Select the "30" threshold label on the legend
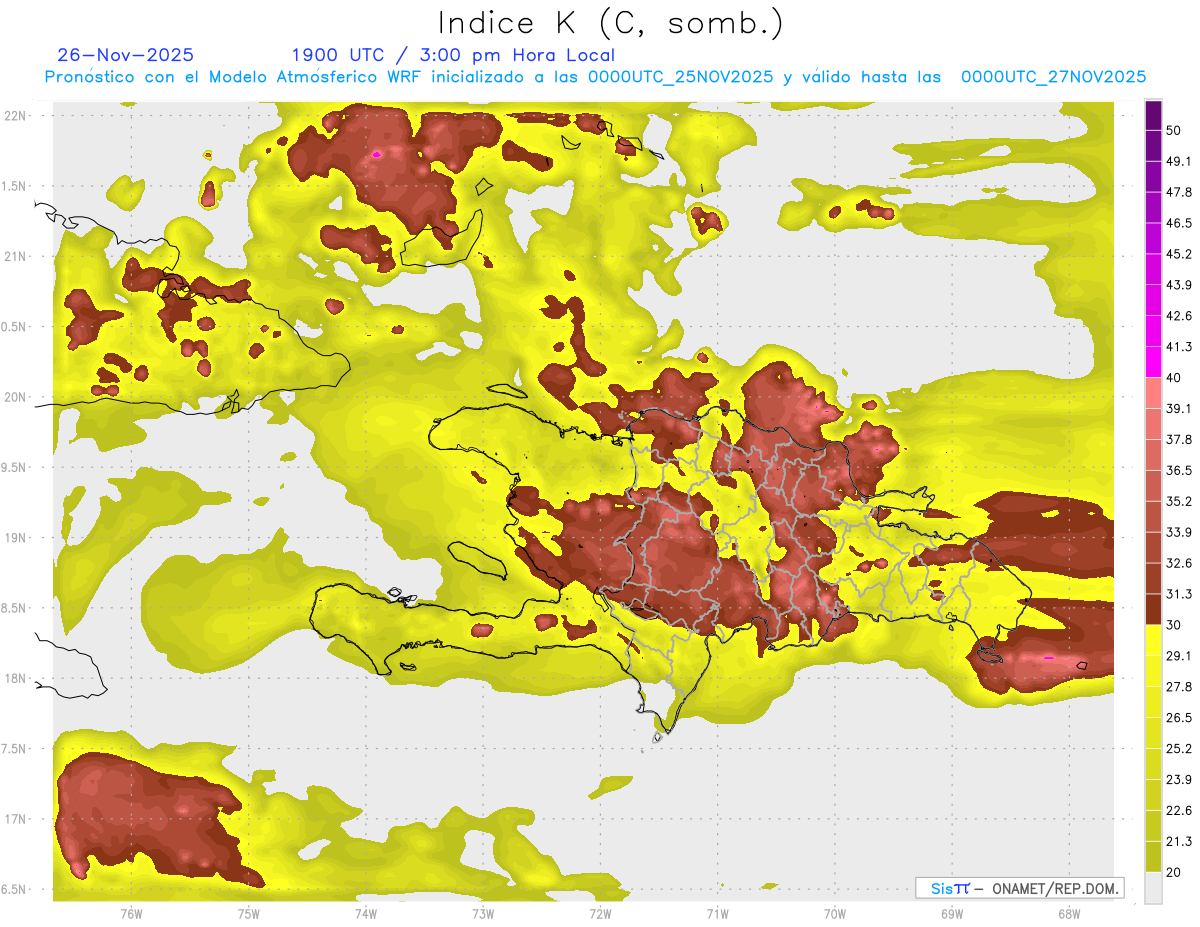1200x927 pixels. pos(1174,625)
